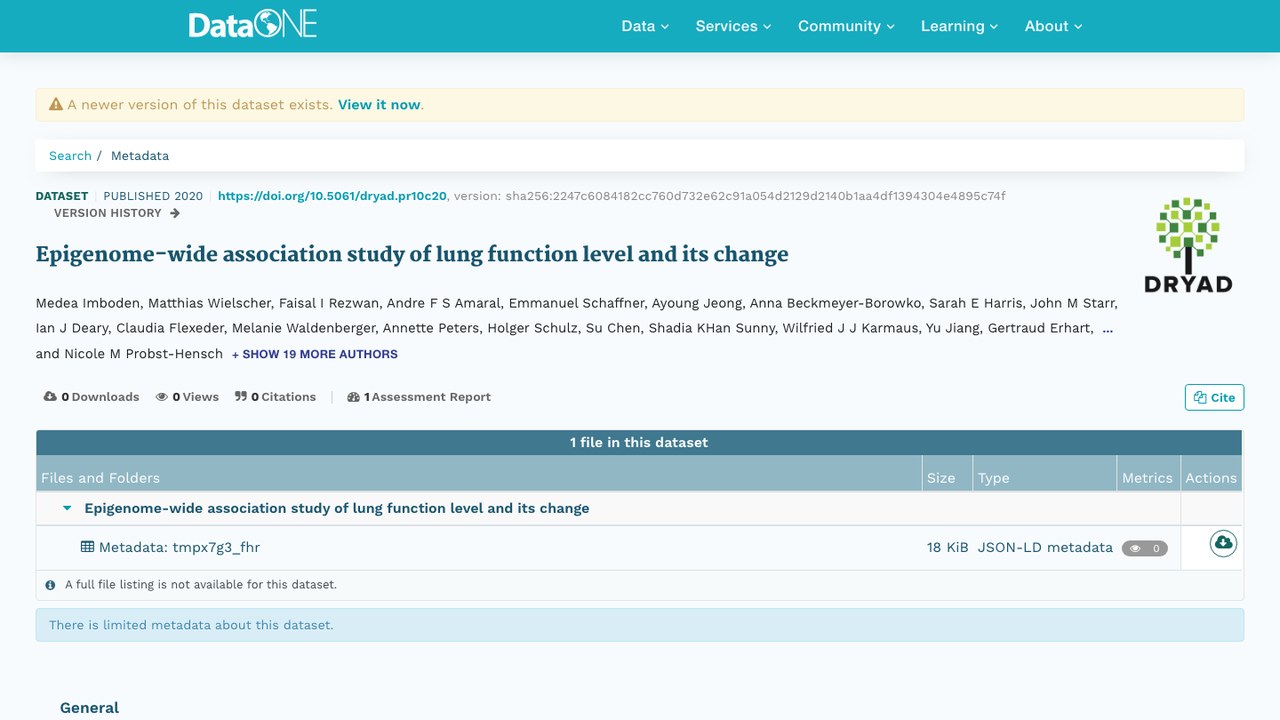Viewport: 1280px width, 720px height.
Task: Open the dataset DOI link
Action: click(332, 196)
